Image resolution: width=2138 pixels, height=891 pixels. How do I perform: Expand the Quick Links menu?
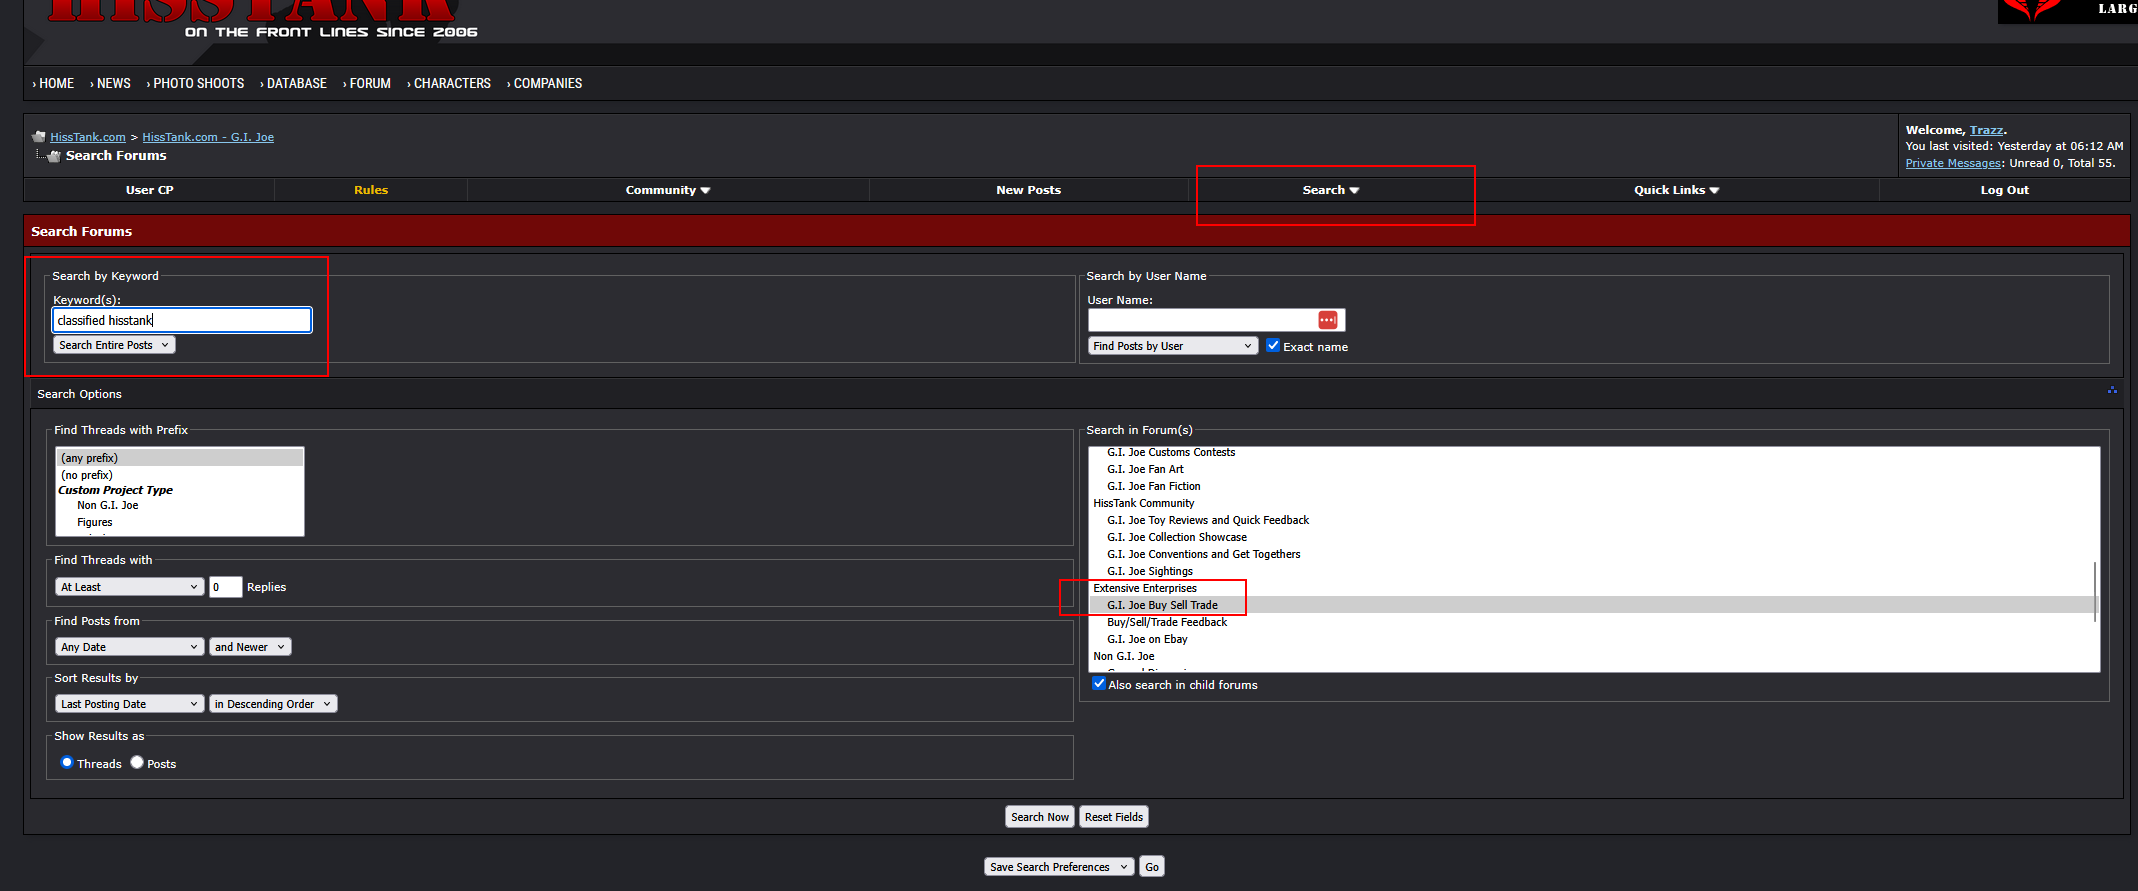coord(1677,190)
